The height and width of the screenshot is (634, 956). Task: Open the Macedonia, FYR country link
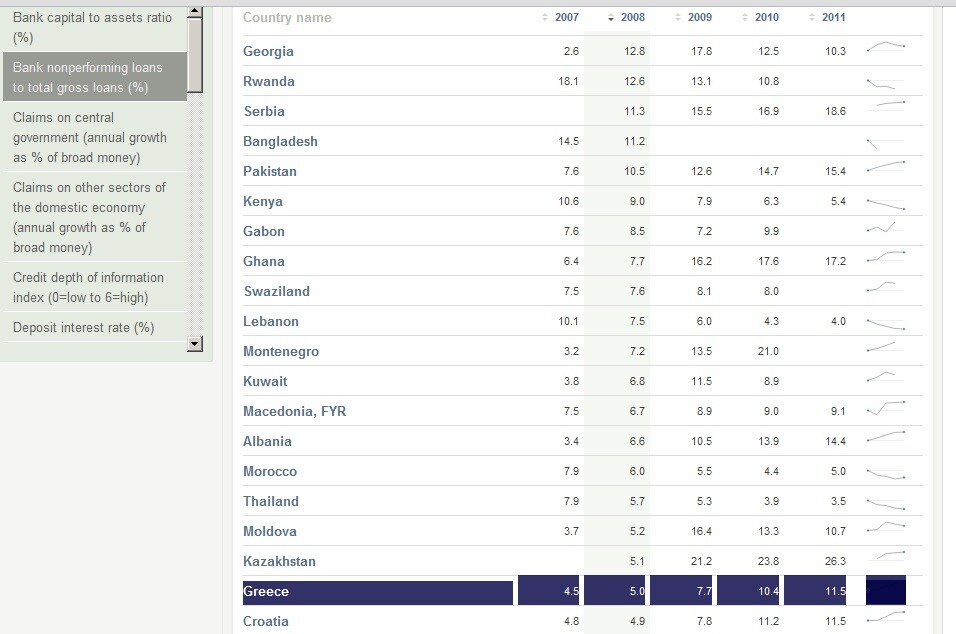tap(294, 411)
